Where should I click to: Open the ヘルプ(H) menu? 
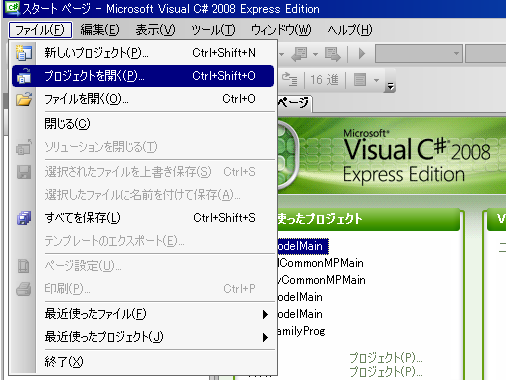point(350,30)
